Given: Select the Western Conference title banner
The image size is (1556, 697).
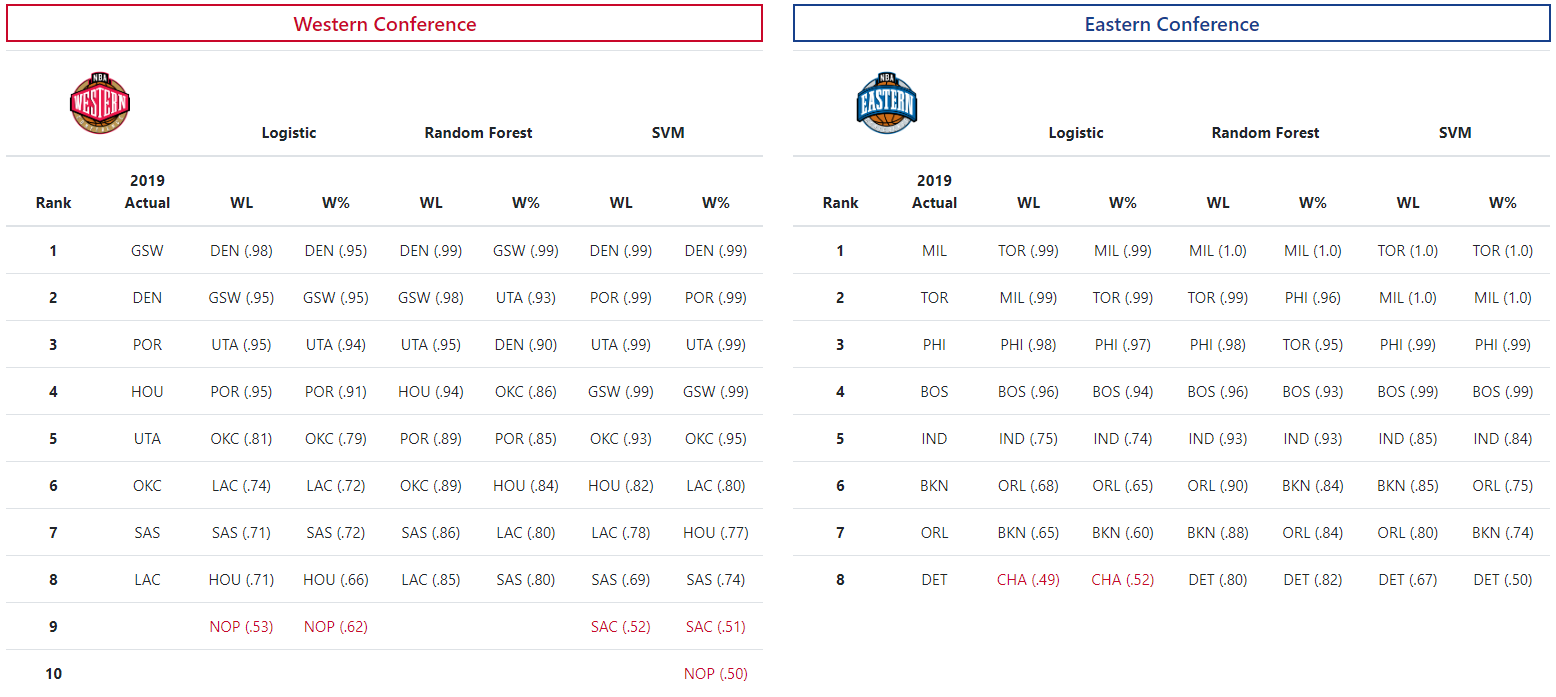Looking at the screenshot, I should (384, 24).
